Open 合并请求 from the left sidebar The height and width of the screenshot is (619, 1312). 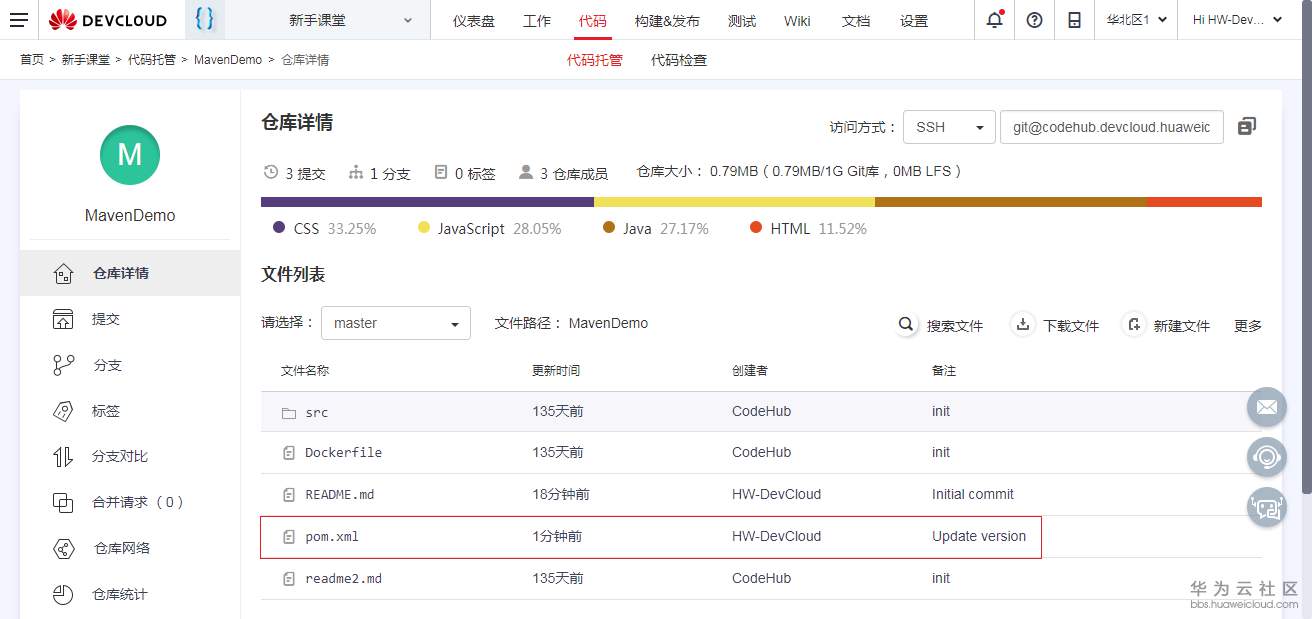coord(126,502)
